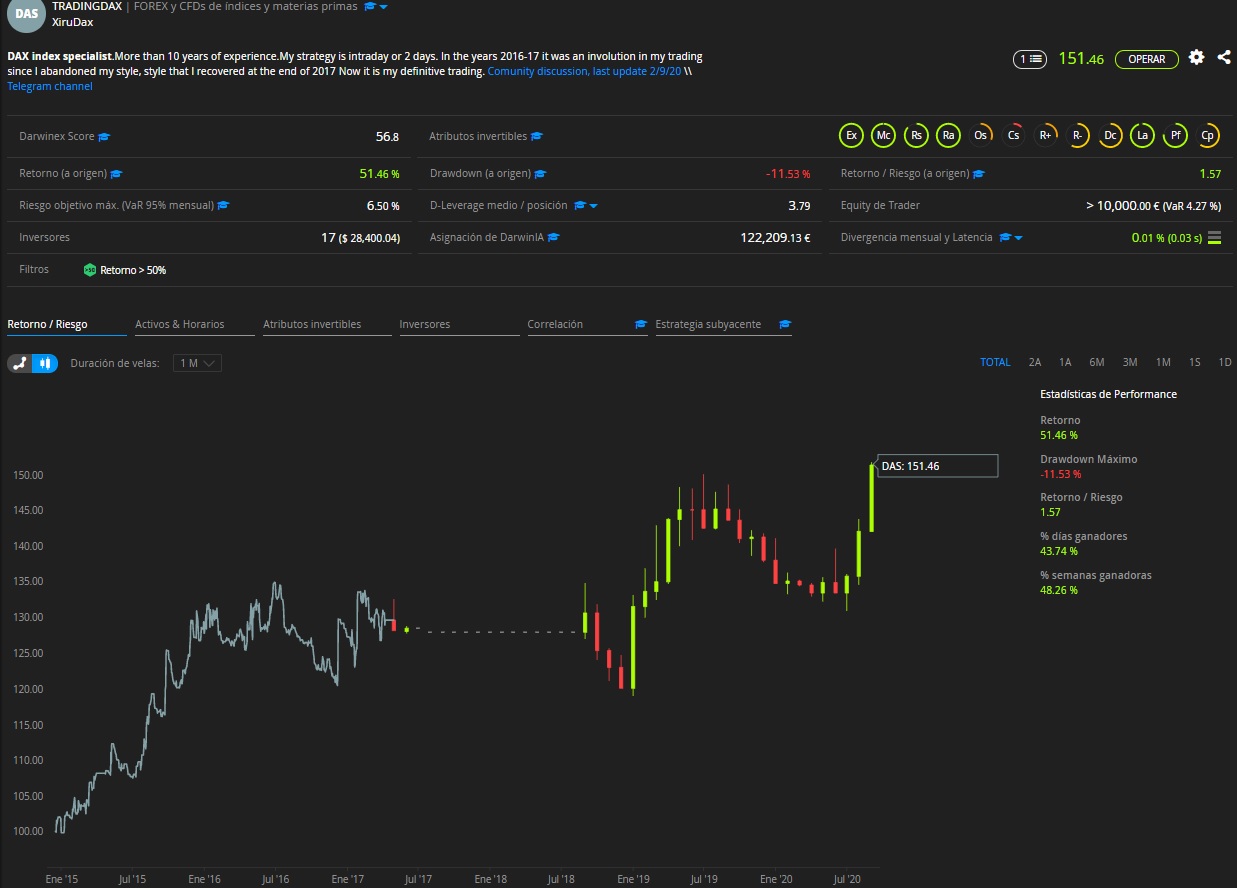Expand the D-Leverage medio / posición arrow
The width and height of the screenshot is (1237, 888).
coord(594,206)
